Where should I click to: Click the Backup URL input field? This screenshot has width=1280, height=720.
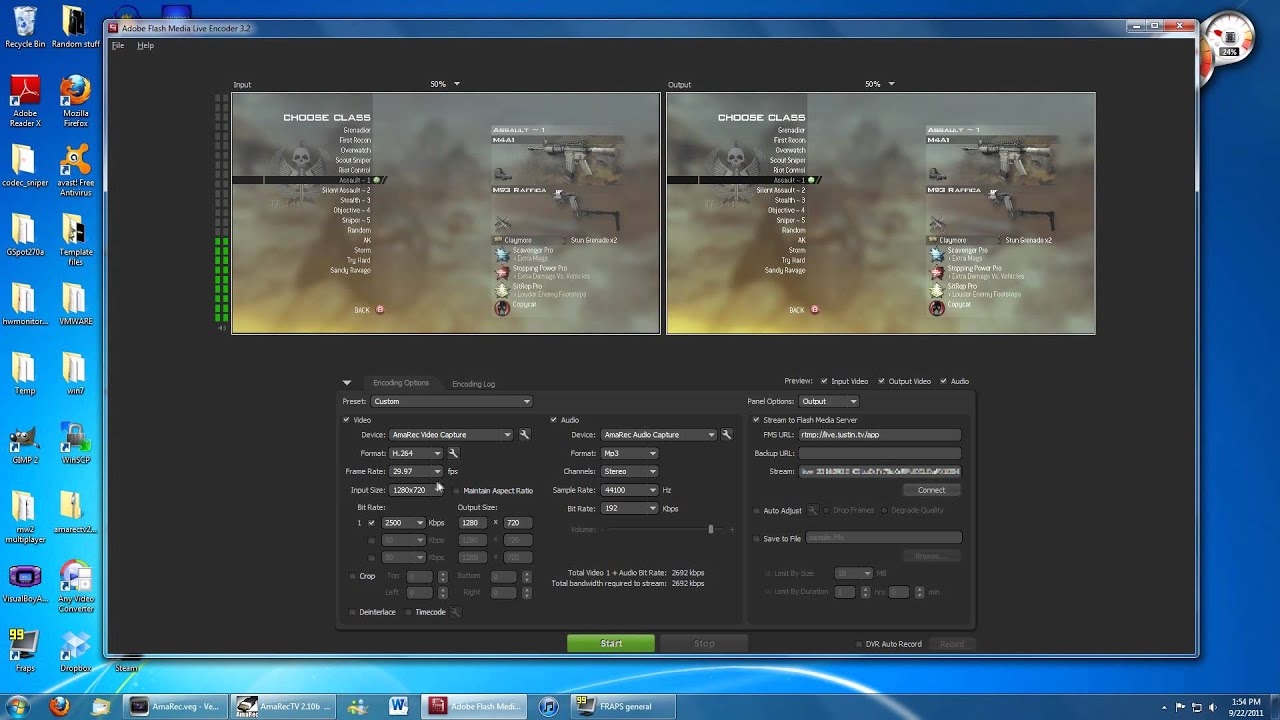pyautogui.click(x=880, y=453)
